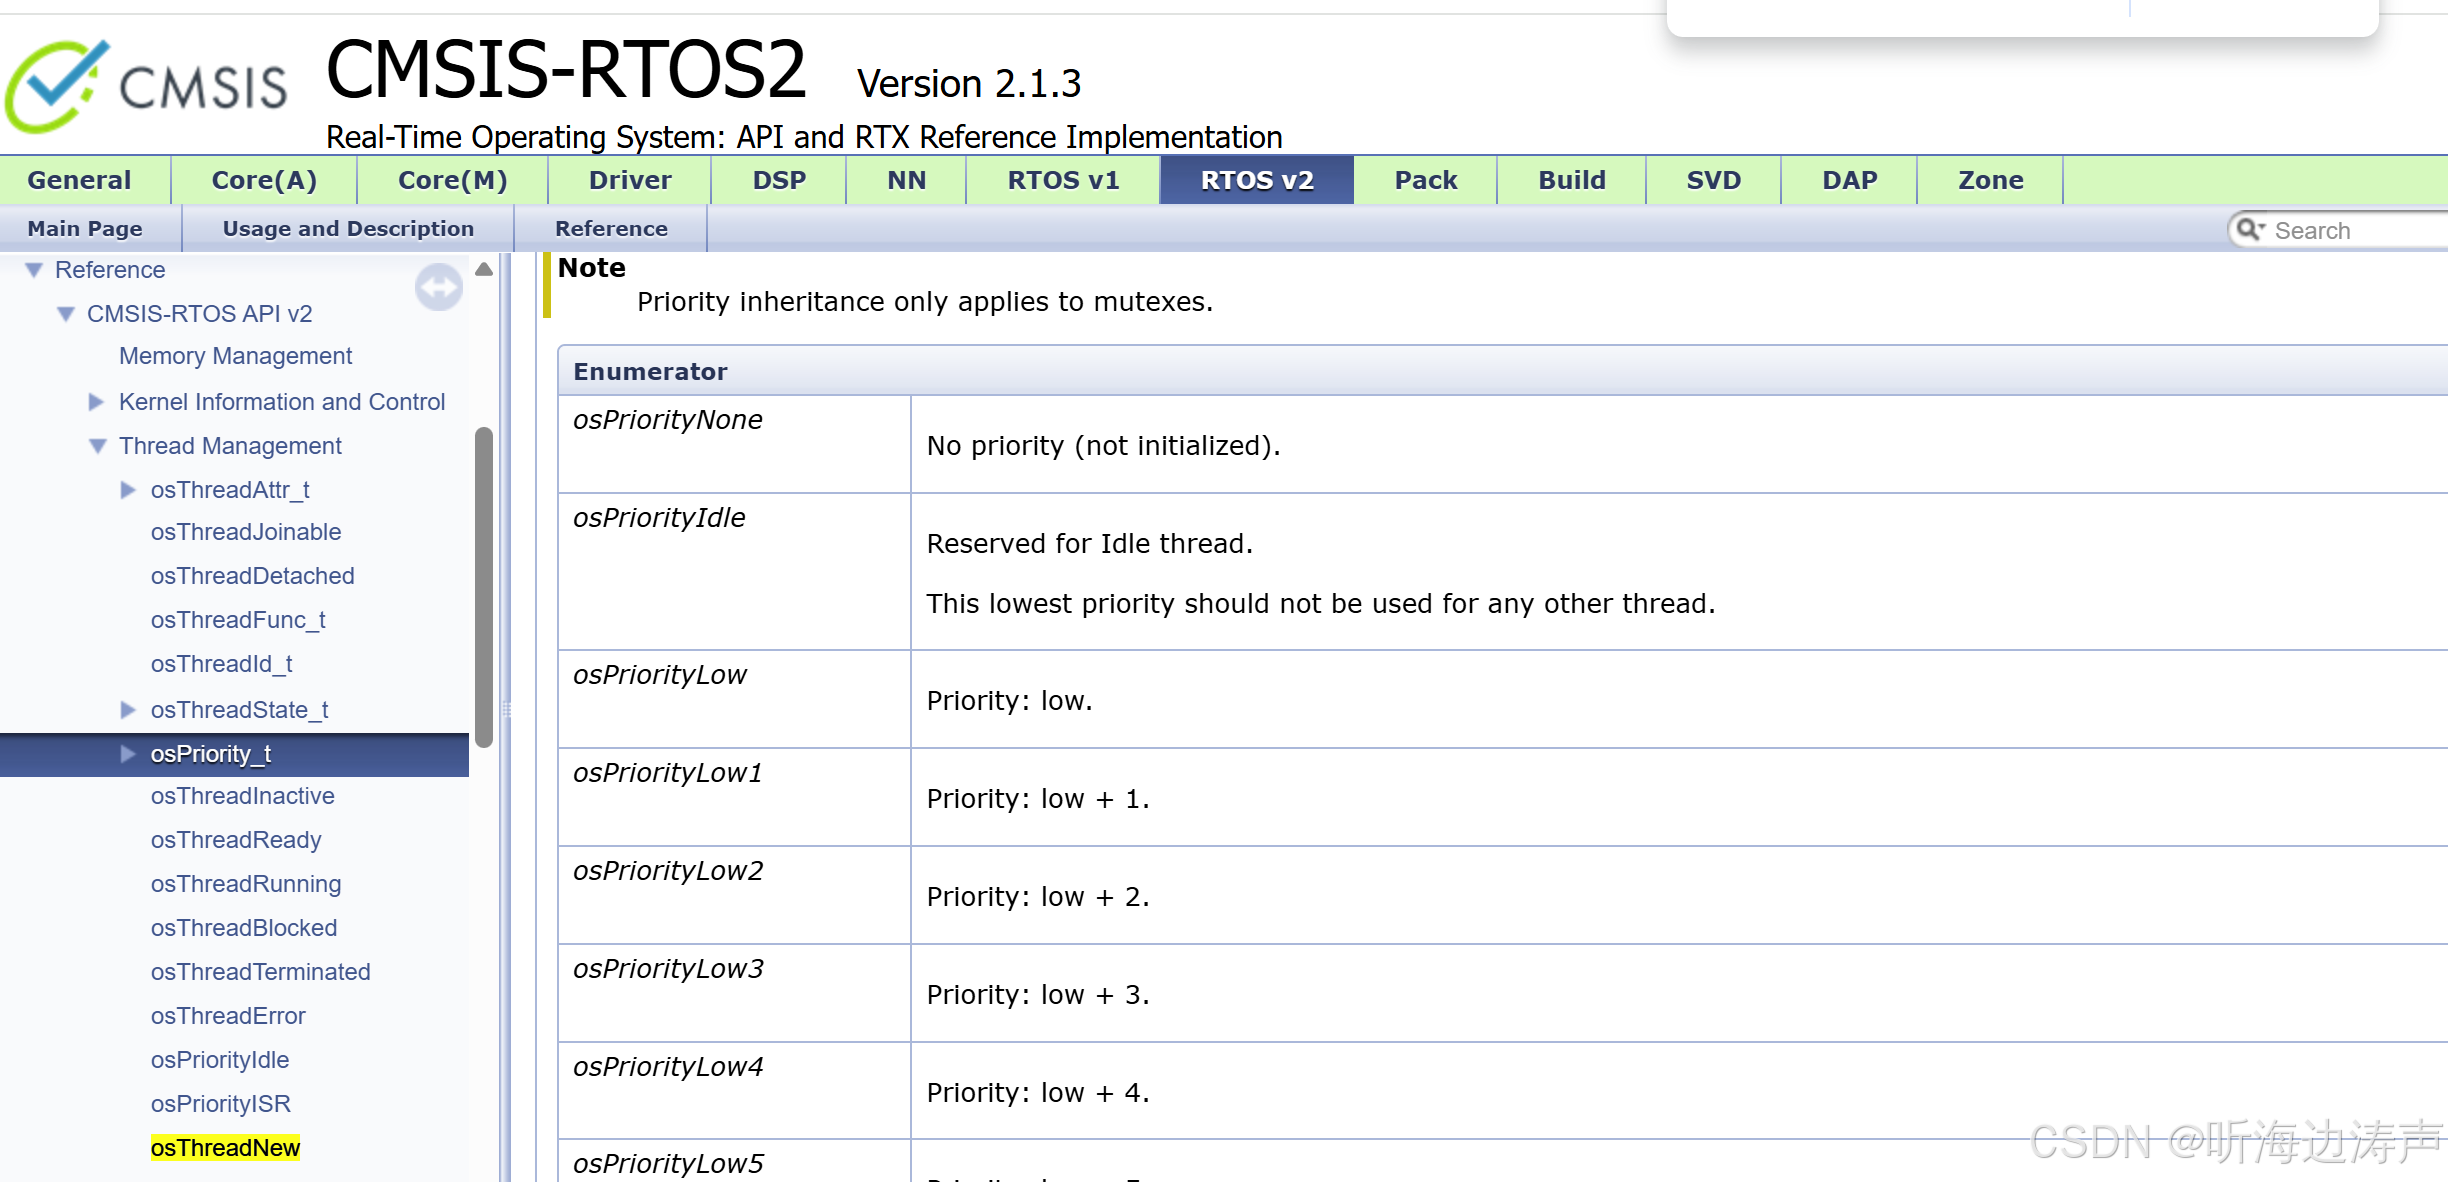
Task: Open Memory Management in tree
Action: [235, 356]
